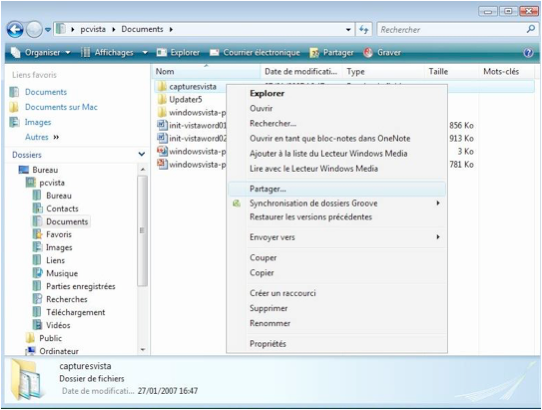The width and height of the screenshot is (542, 410).
Task: Refresh the folder view with refresh icon
Action: [x=364, y=29]
